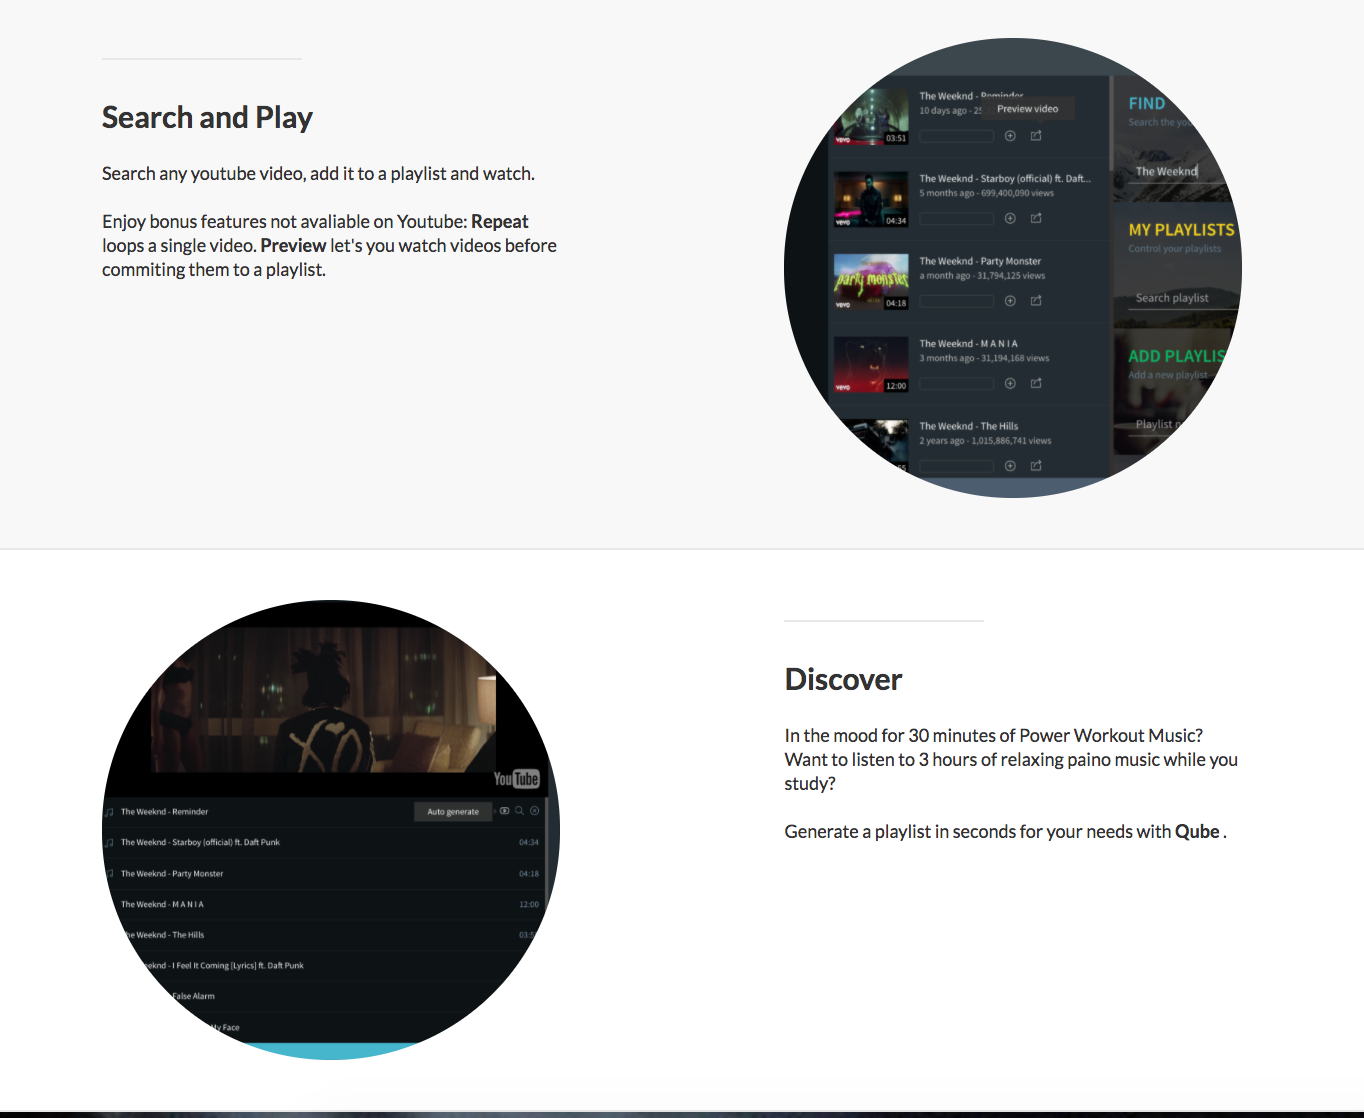The width and height of the screenshot is (1364, 1118).
Task: Click magnifier icon in Reminder playlist row
Action: (520, 811)
